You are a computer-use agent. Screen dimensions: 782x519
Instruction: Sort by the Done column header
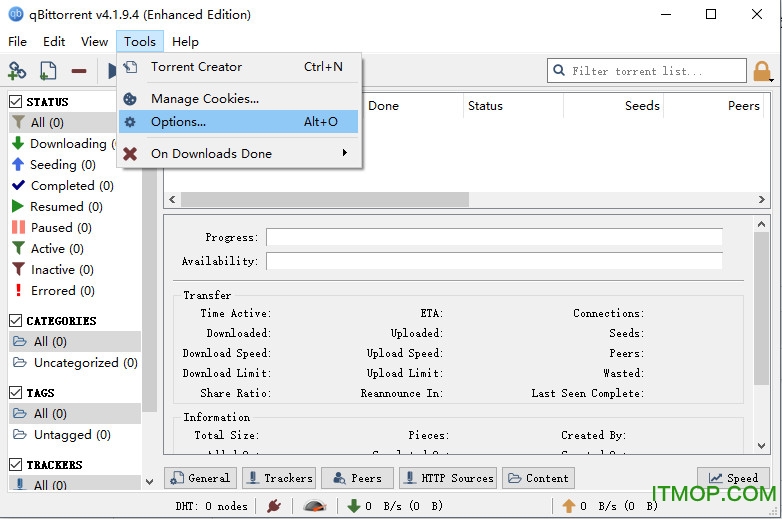(x=413, y=106)
